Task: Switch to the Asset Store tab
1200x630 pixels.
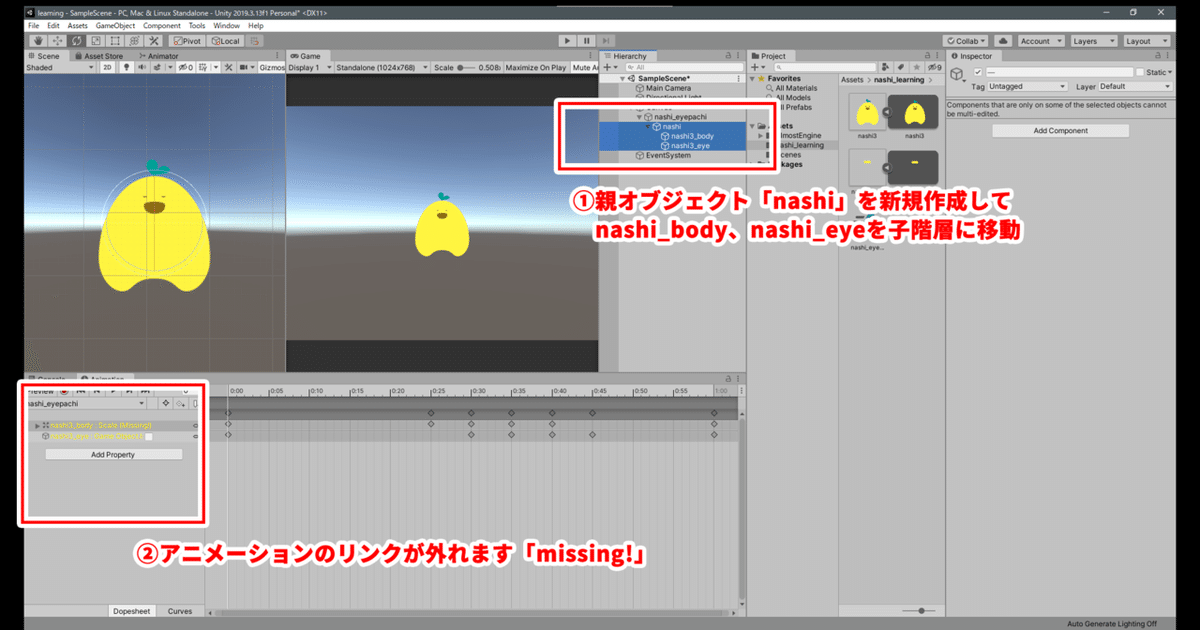Action: 99,56
